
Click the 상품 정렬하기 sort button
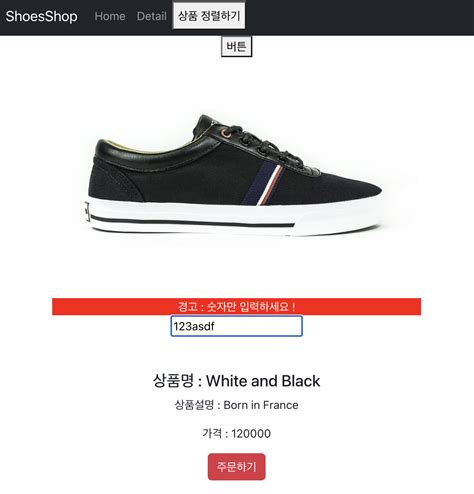point(209,15)
